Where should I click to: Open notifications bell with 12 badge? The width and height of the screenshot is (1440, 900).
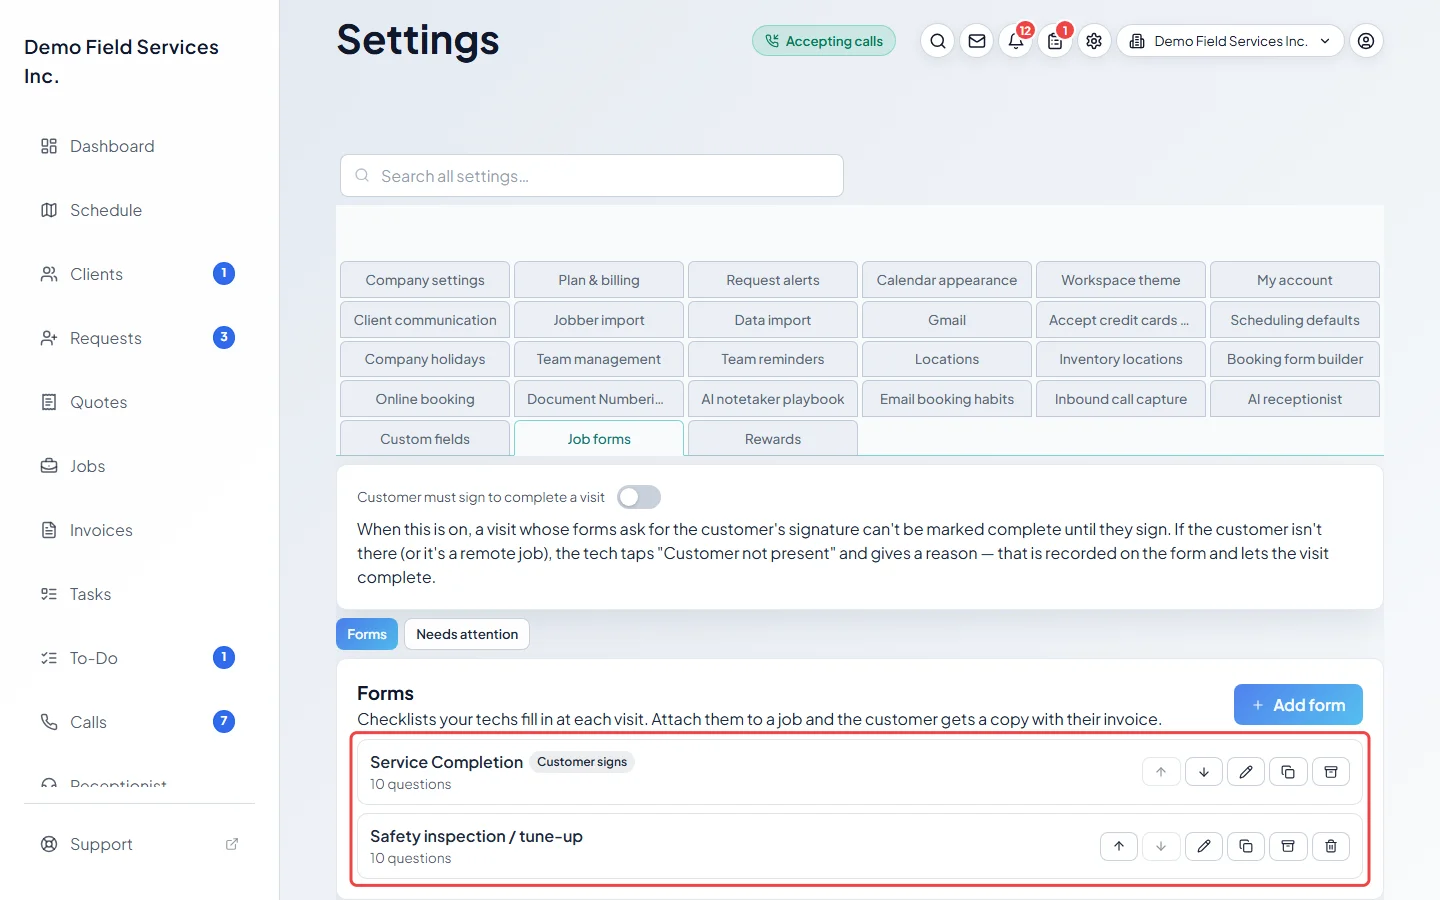[1016, 41]
